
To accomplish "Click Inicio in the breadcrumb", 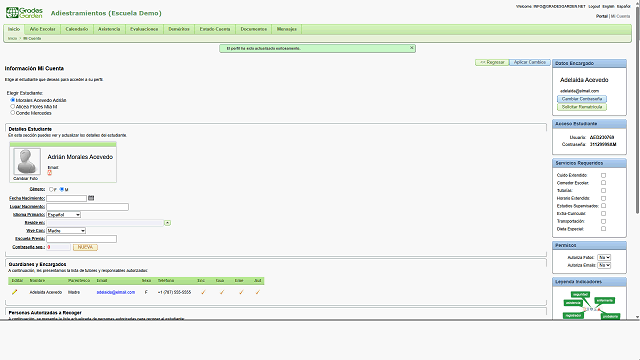I will point(12,38).
